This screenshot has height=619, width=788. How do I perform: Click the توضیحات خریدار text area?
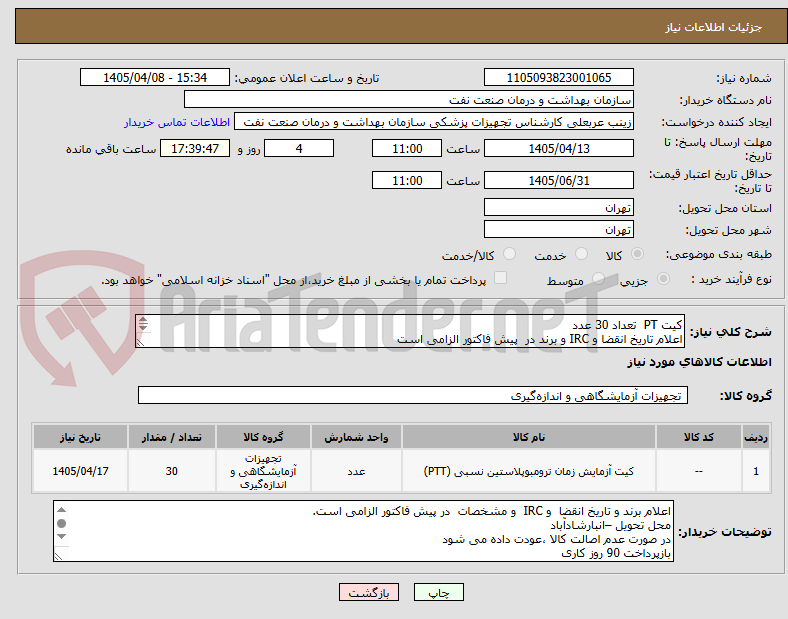(363, 531)
